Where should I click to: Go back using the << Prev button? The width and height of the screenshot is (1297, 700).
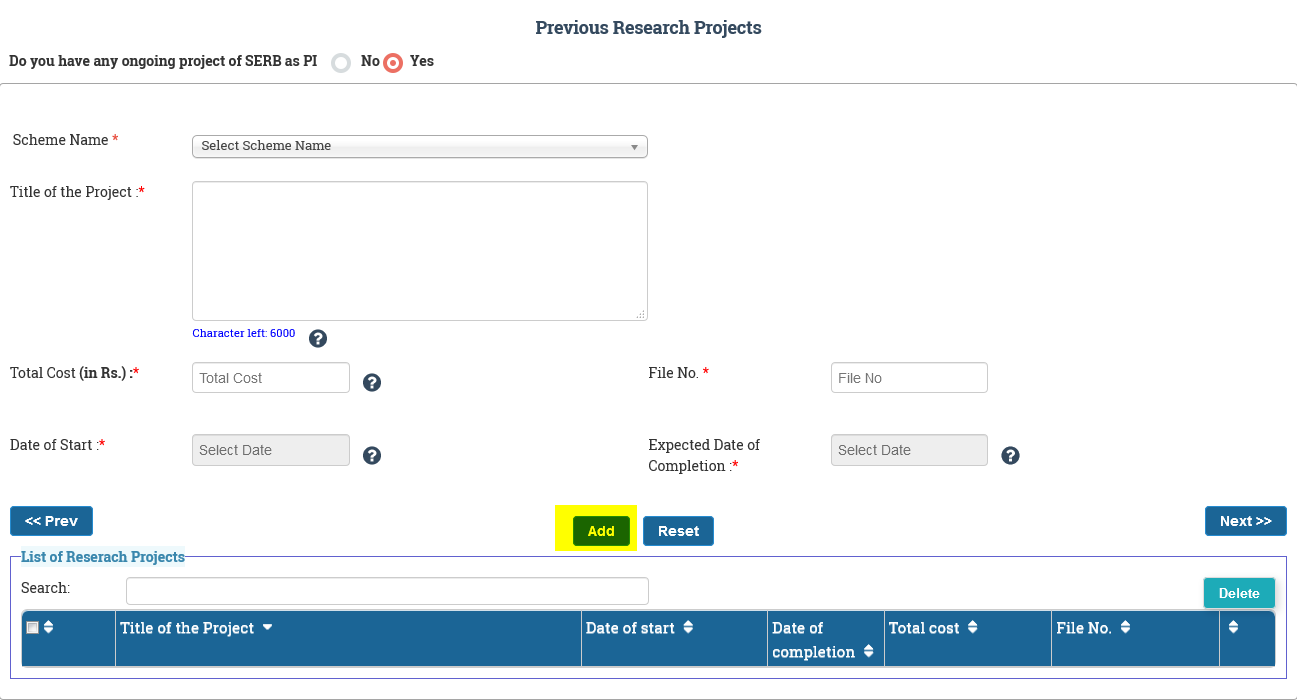pyautogui.click(x=51, y=521)
